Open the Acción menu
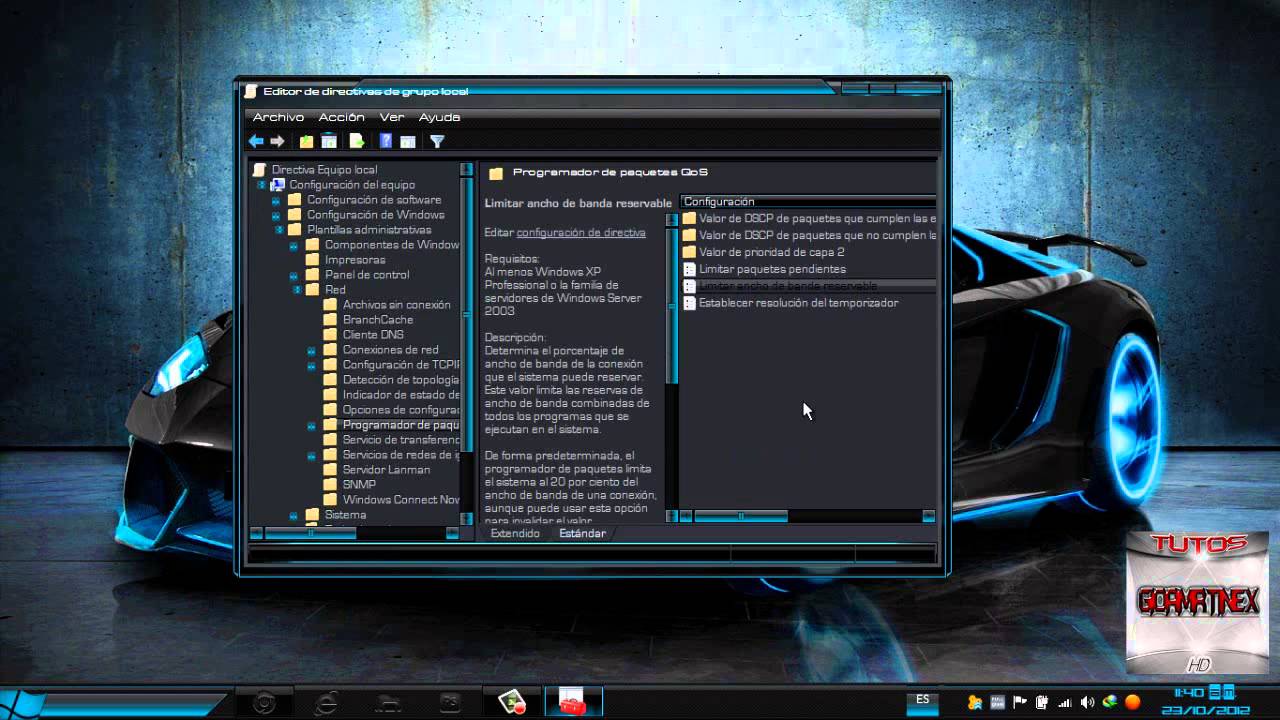The height and width of the screenshot is (720, 1280). pos(341,117)
